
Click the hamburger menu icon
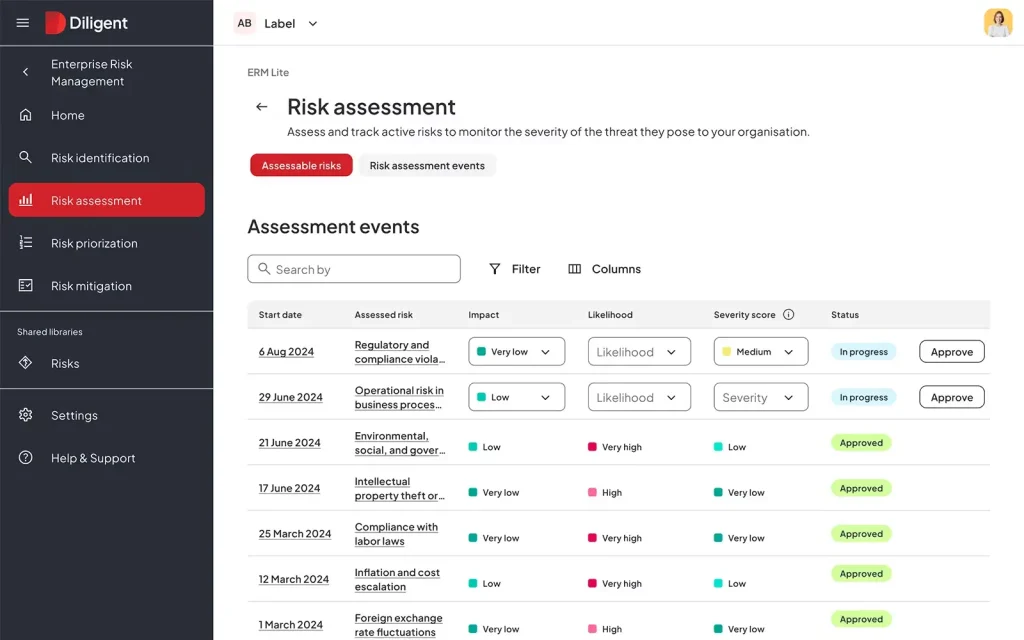point(23,23)
